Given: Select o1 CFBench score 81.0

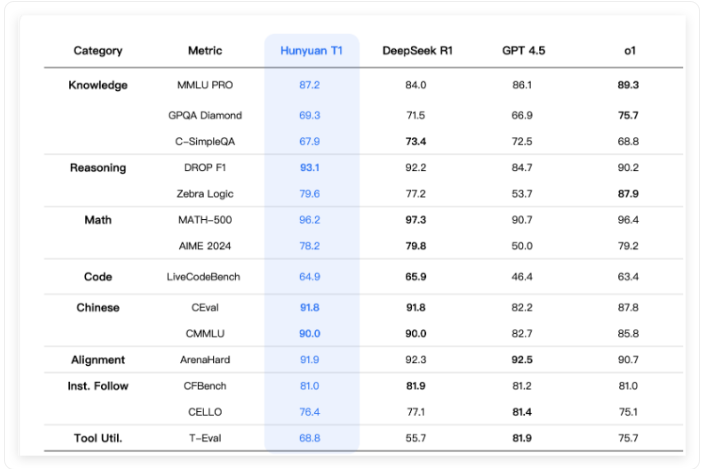Looking at the screenshot, I should click(628, 386).
